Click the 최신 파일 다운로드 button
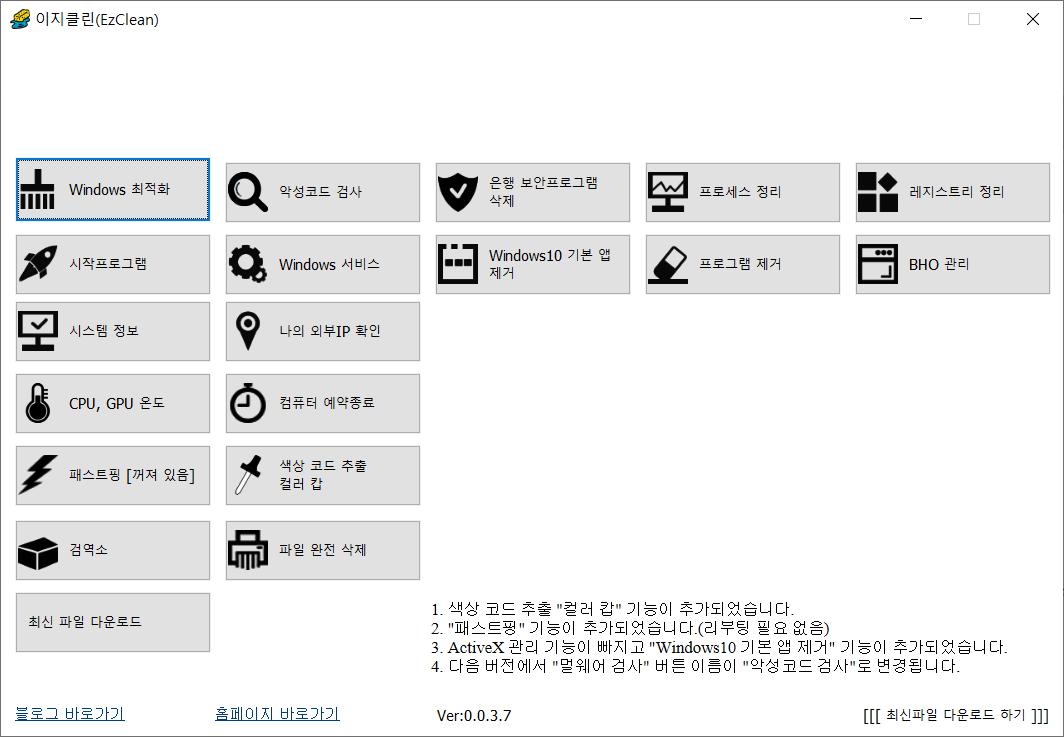 [x=113, y=622]
